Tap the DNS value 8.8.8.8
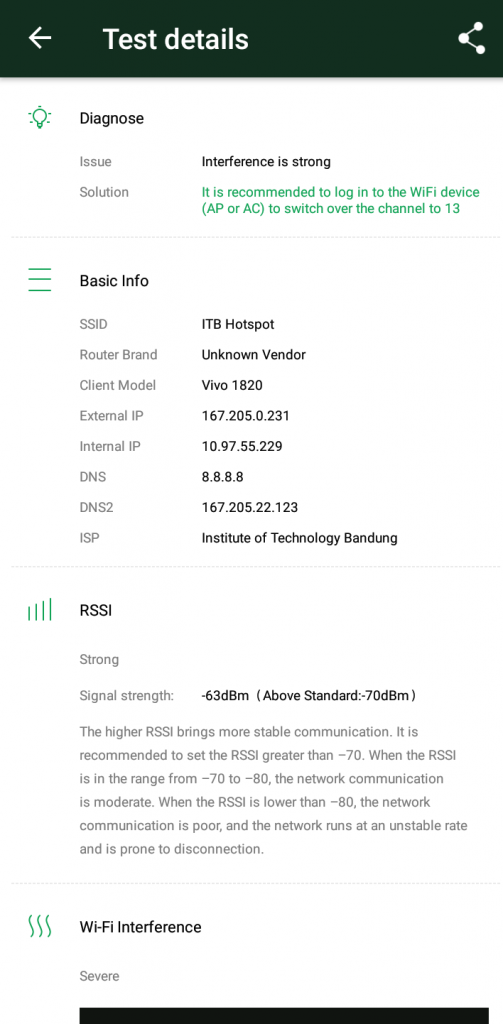 pos(223,477)
